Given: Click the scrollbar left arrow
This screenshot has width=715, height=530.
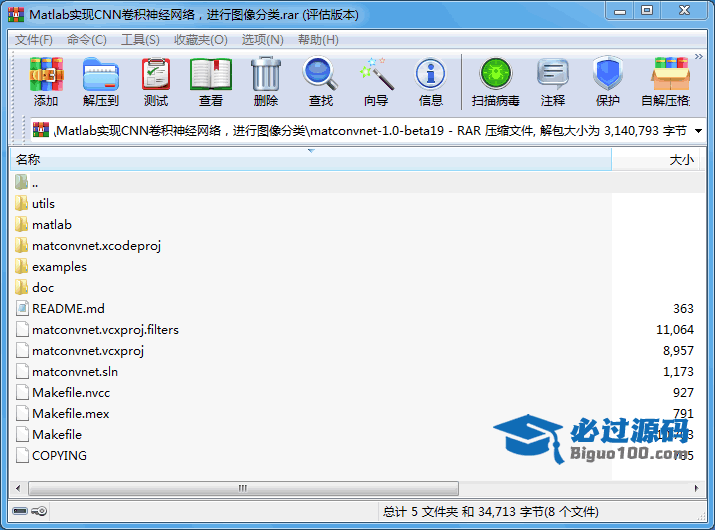Looking at the screenshot, I should point(18,488).
